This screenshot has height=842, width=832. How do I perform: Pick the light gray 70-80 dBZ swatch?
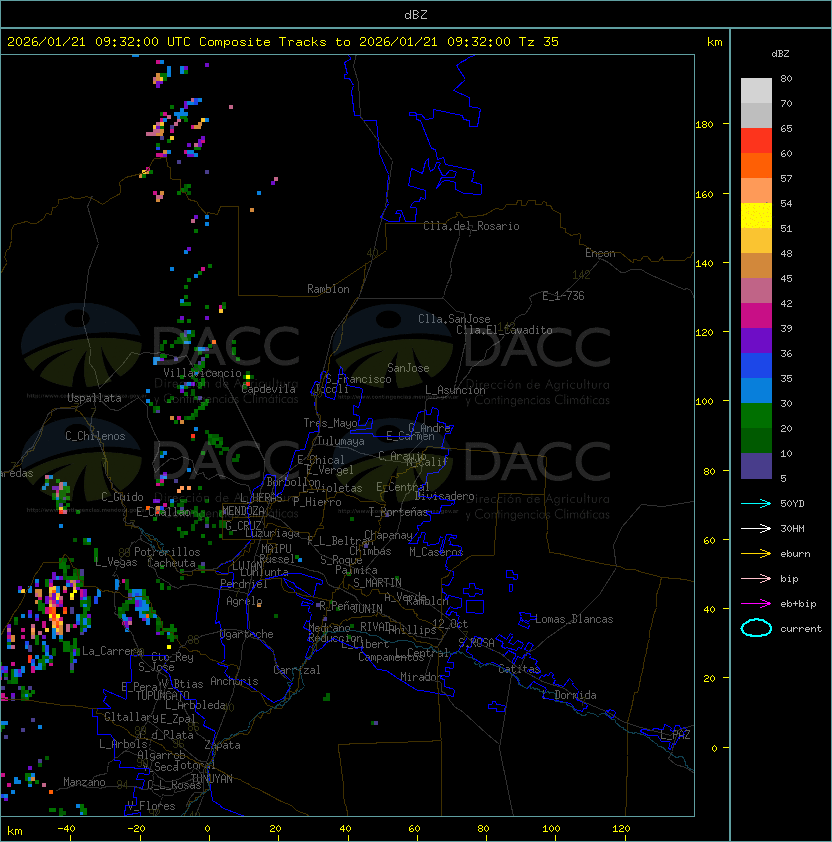tap(756, 90)
